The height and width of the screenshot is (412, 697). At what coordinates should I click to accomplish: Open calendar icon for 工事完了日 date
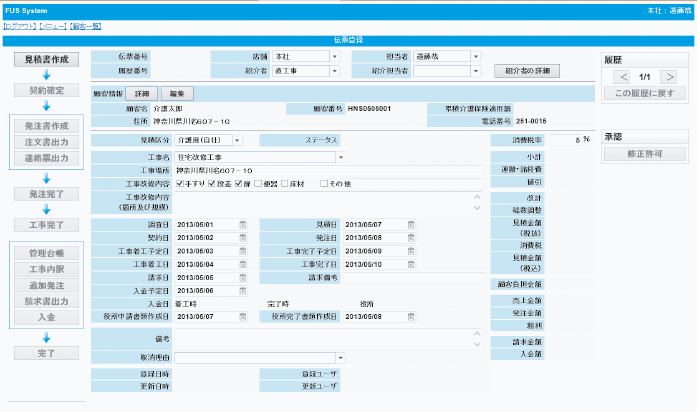click(x=411, y=264)
